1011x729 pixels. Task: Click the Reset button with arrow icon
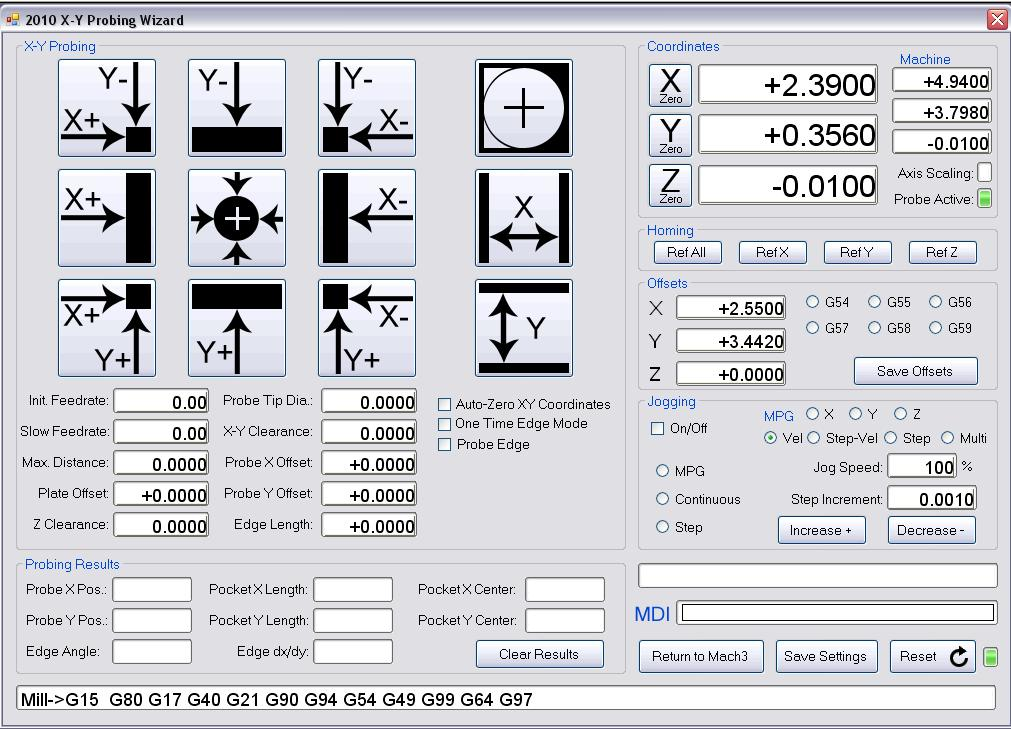[933, 656]
